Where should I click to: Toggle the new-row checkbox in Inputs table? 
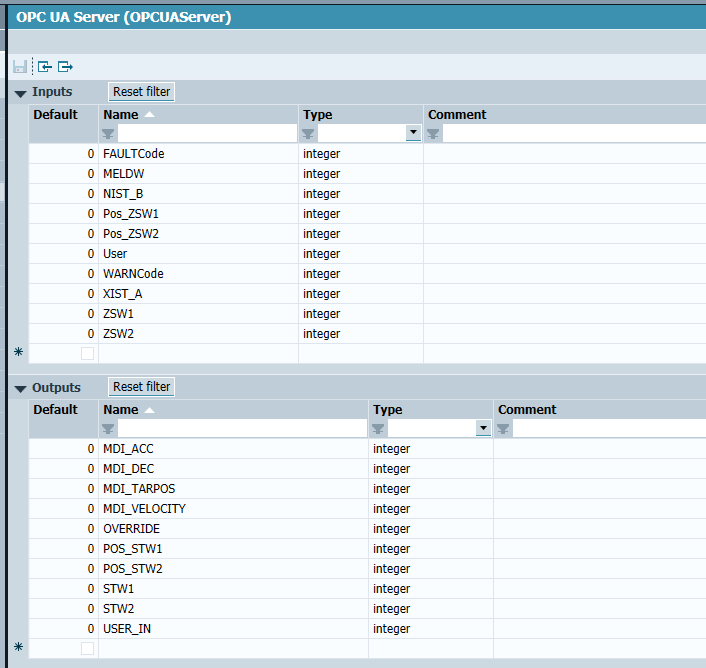(87, 353)
